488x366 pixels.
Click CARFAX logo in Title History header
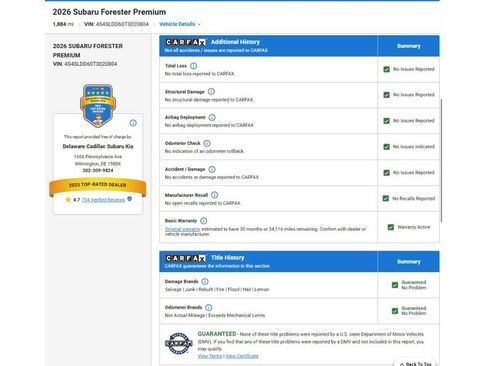click(x=185, y=258)
